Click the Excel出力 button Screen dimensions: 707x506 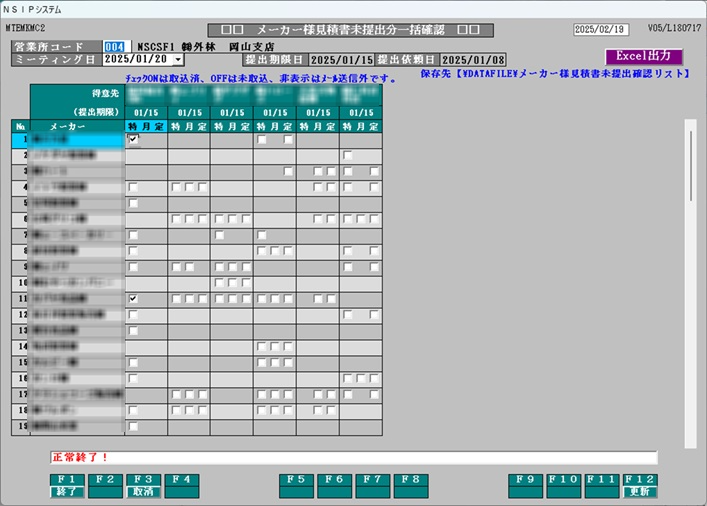[643, 56]
